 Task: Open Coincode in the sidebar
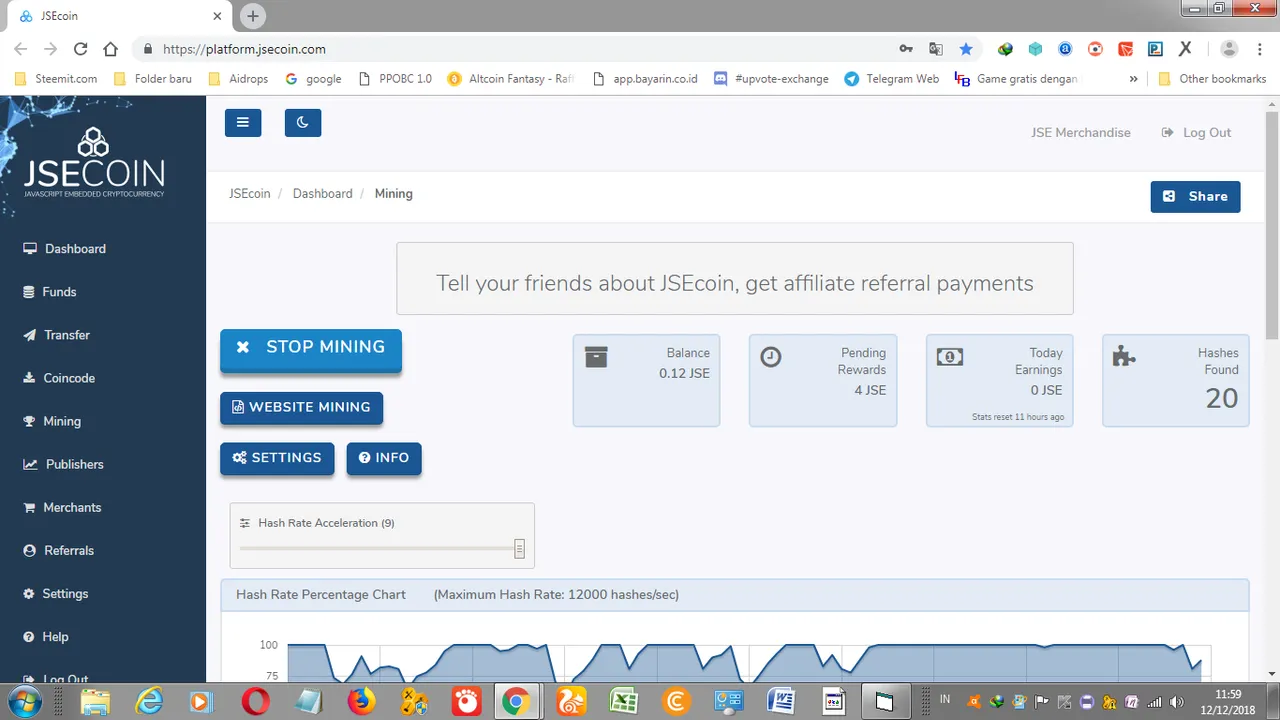click(59, 378)
